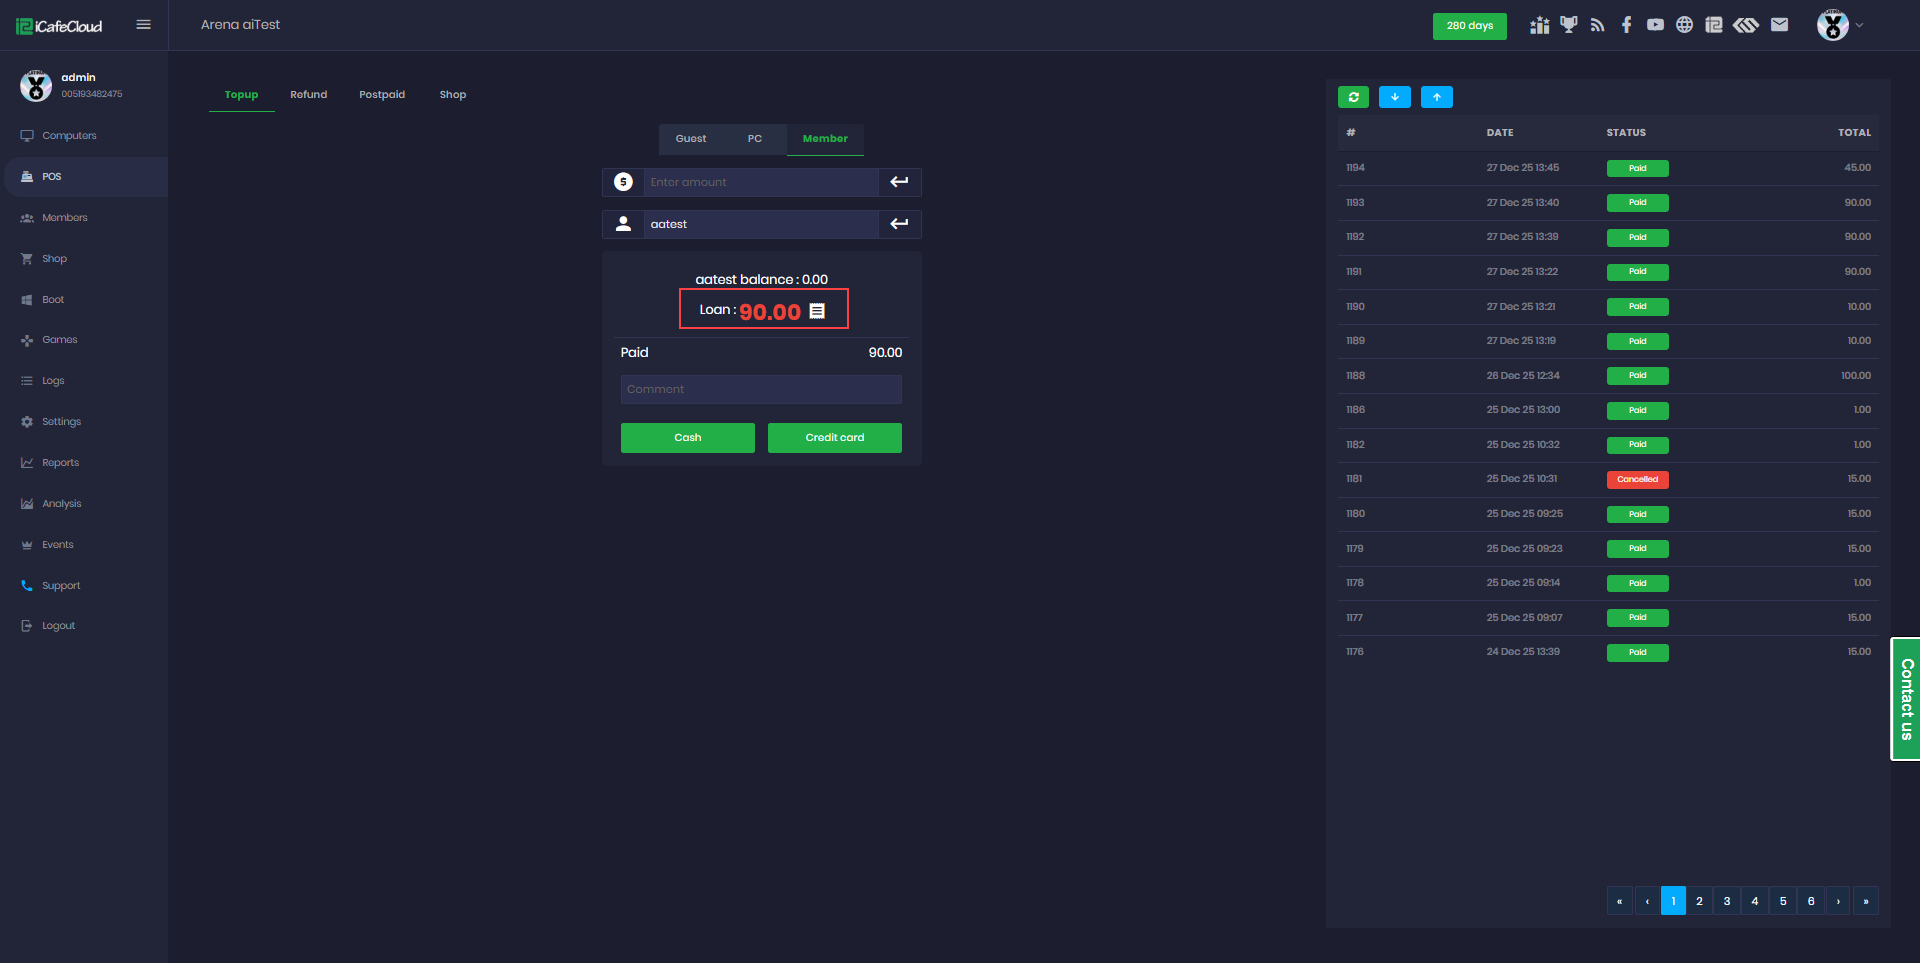Go to page 6 of transactions

click(1811, 901)
